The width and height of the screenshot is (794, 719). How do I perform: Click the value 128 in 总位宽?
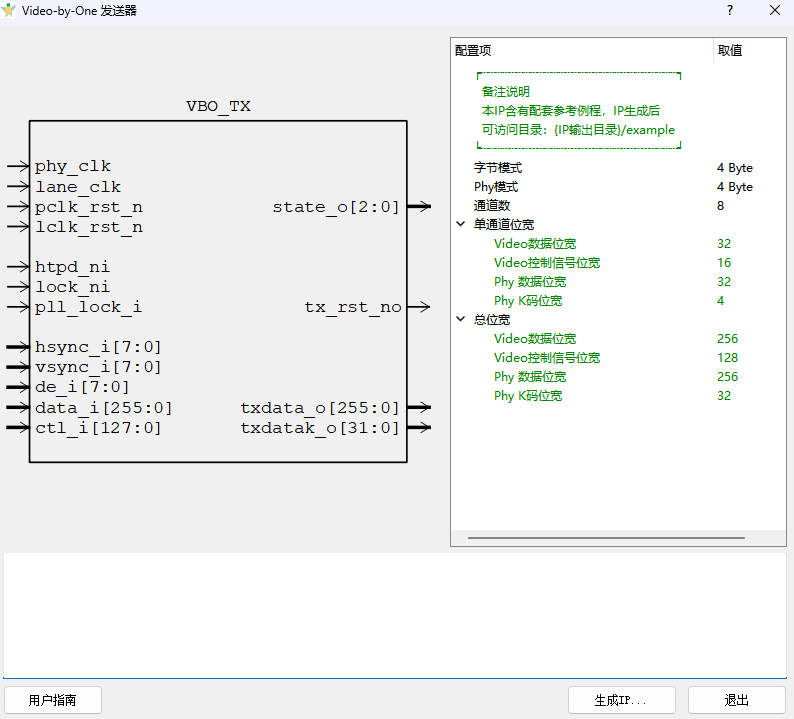728,358
